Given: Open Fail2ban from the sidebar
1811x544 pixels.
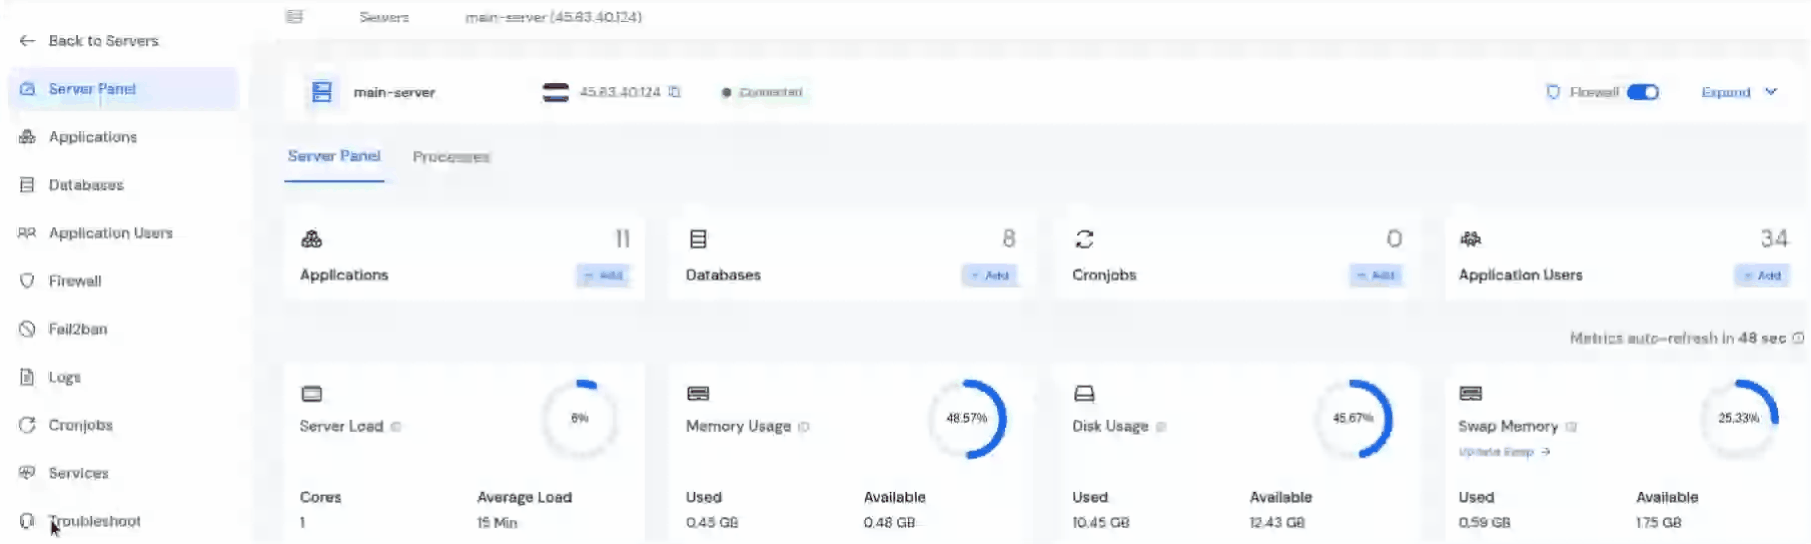Looking at the screenshot, I should pyautogui.click(x=77, y=329).
